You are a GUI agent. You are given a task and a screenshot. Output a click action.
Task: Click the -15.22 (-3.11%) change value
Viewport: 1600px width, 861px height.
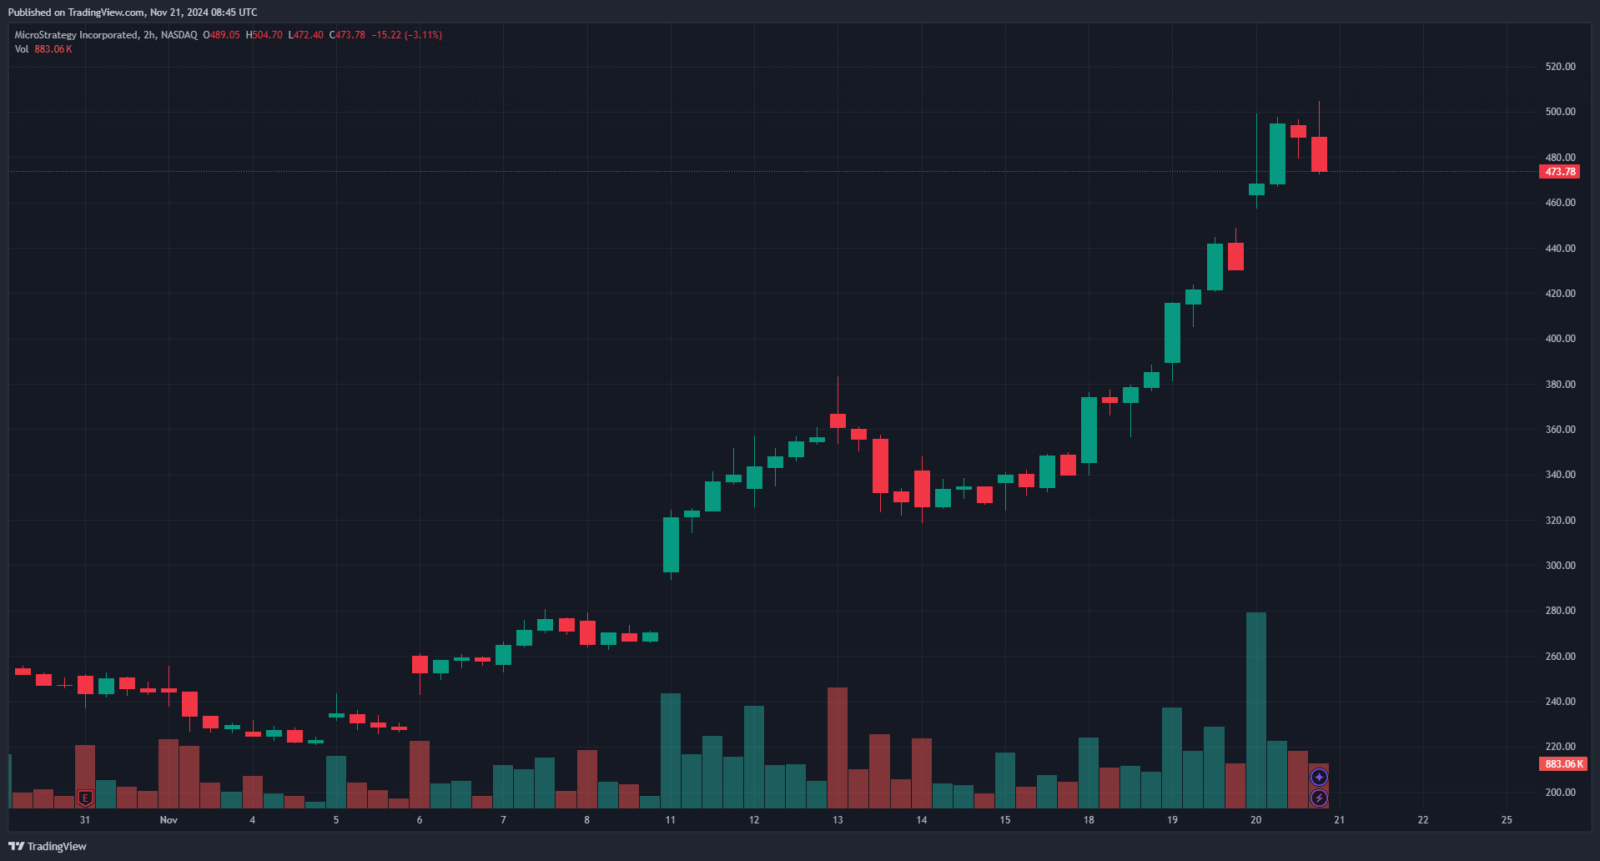pyautogui.click(x=407, y=35)
